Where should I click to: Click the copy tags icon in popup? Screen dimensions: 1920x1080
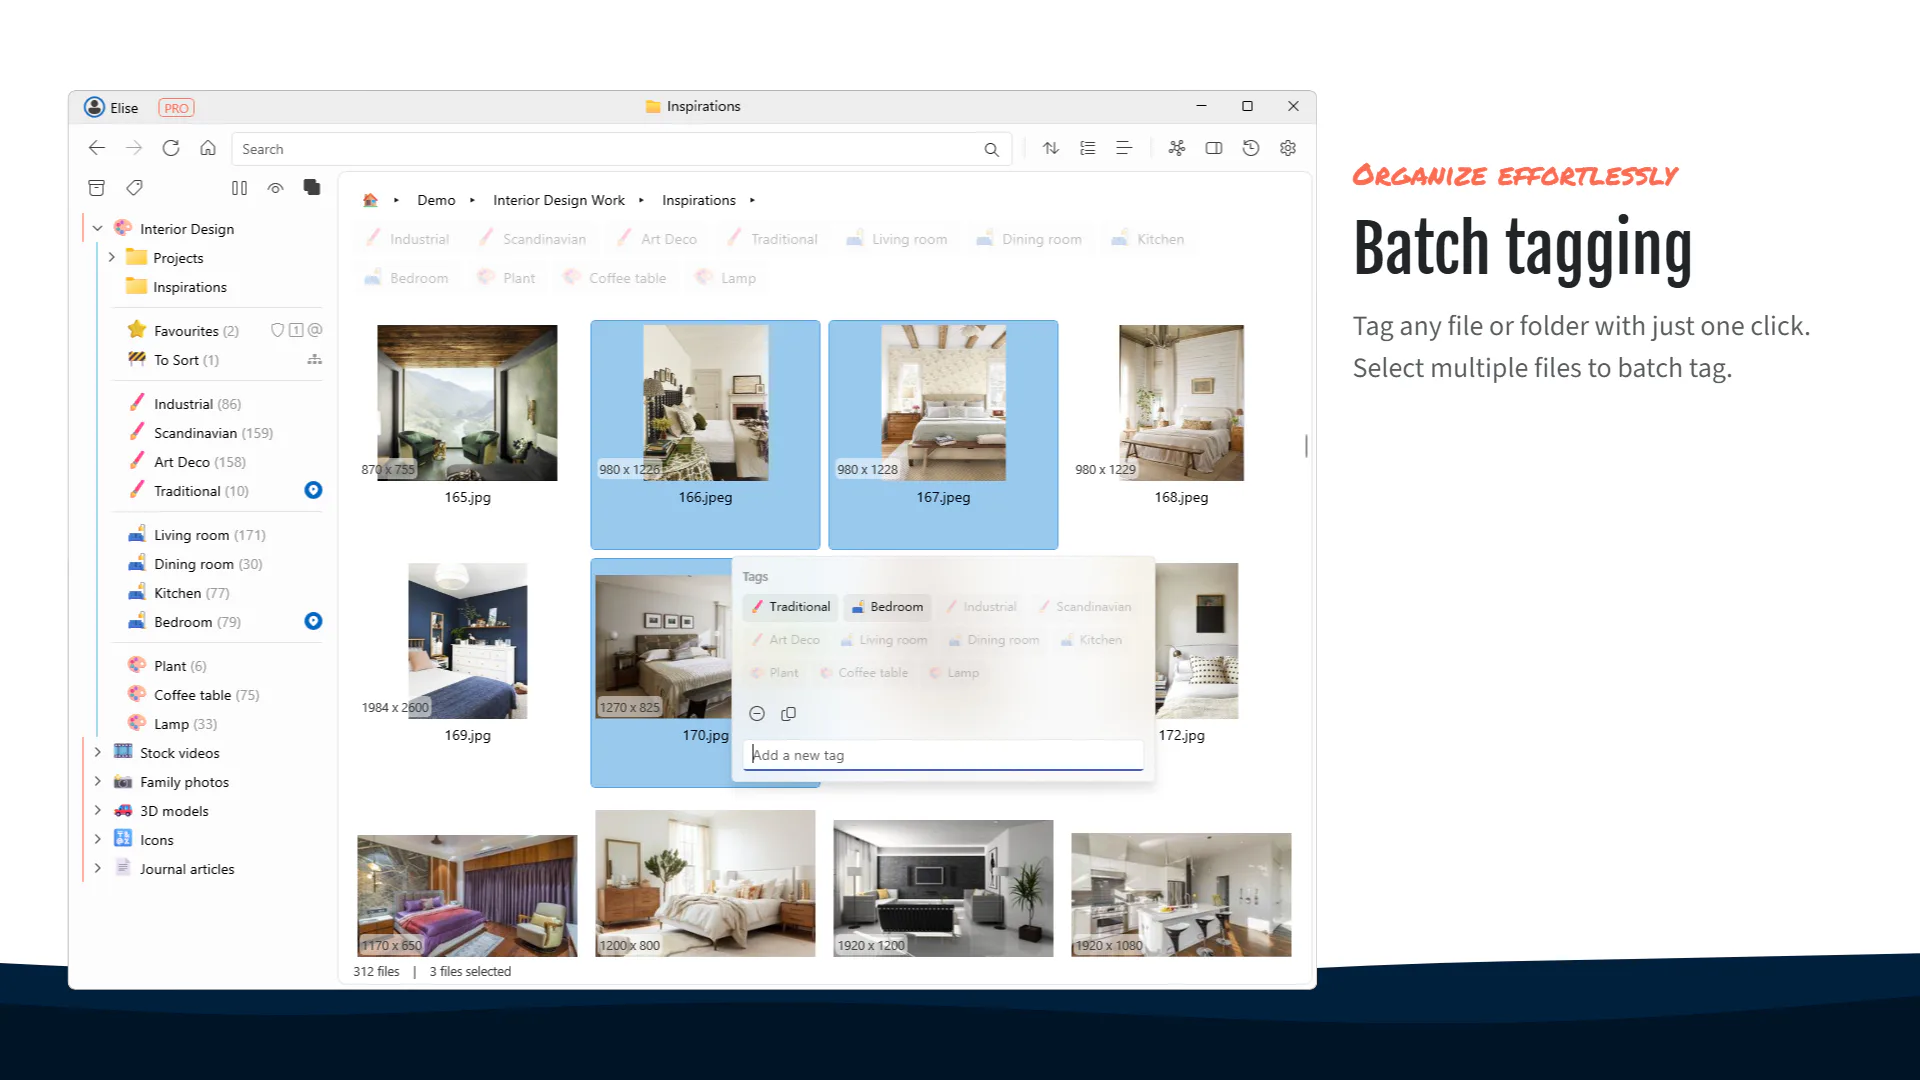coord(788,713)
